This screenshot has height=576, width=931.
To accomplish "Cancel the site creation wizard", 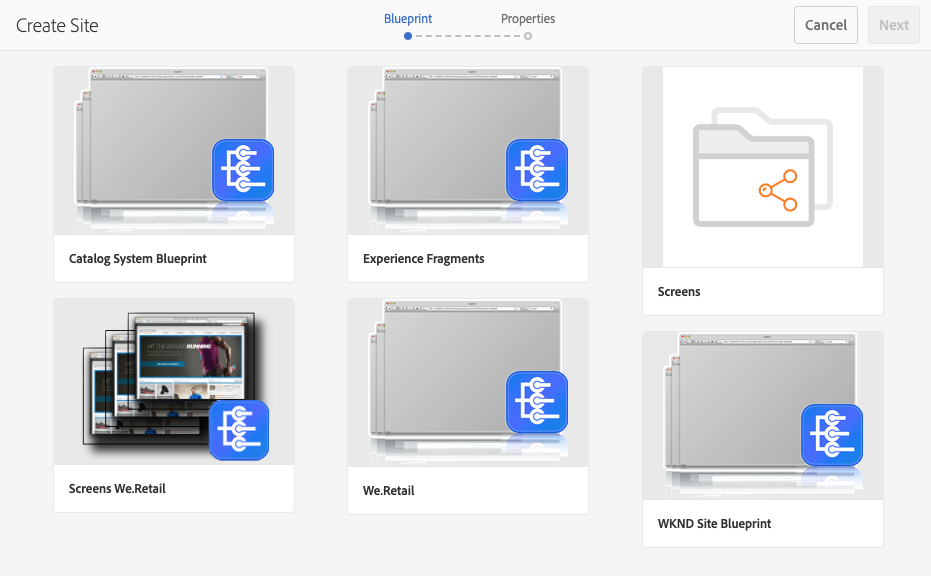I will point(826,25).
